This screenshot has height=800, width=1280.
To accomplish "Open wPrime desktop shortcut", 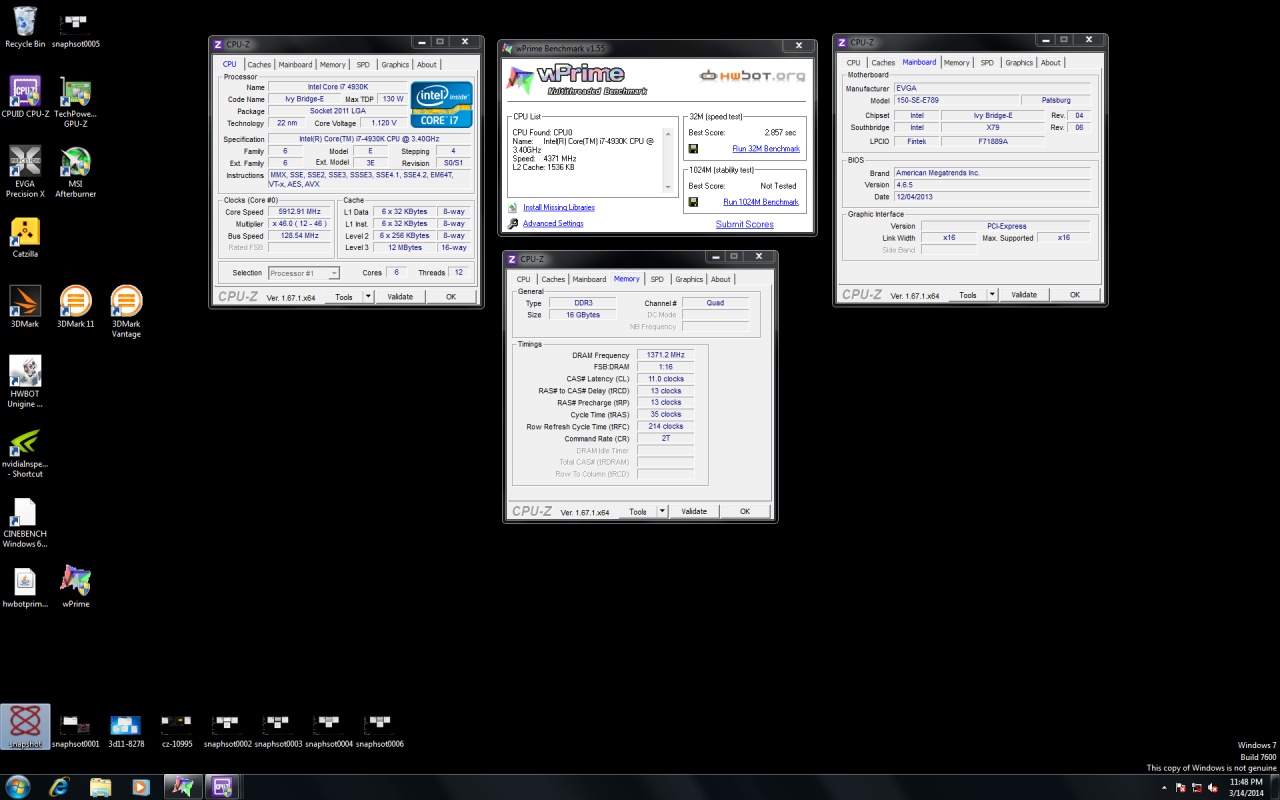I will [75, 581].
